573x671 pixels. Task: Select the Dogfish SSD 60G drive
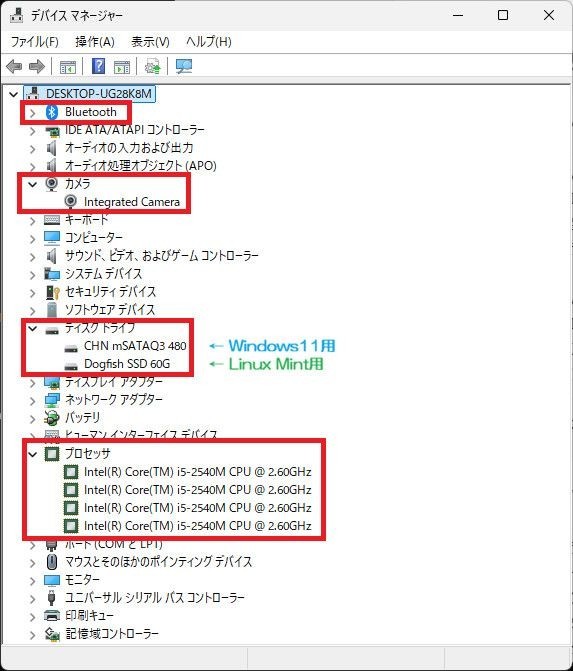pyautogui.click(x=127, y=364)
